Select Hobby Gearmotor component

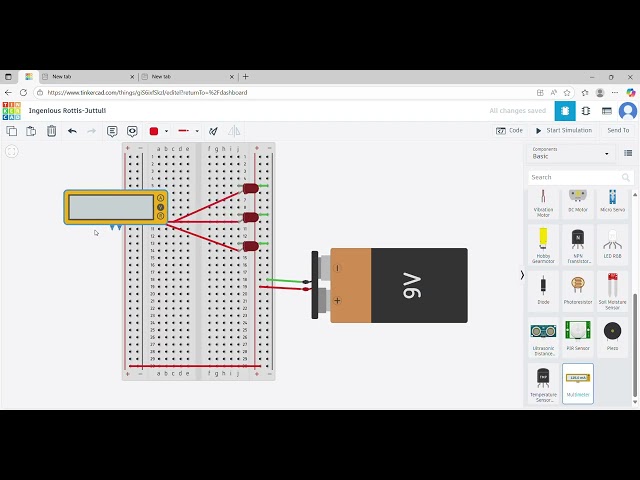tap(543, 245)
